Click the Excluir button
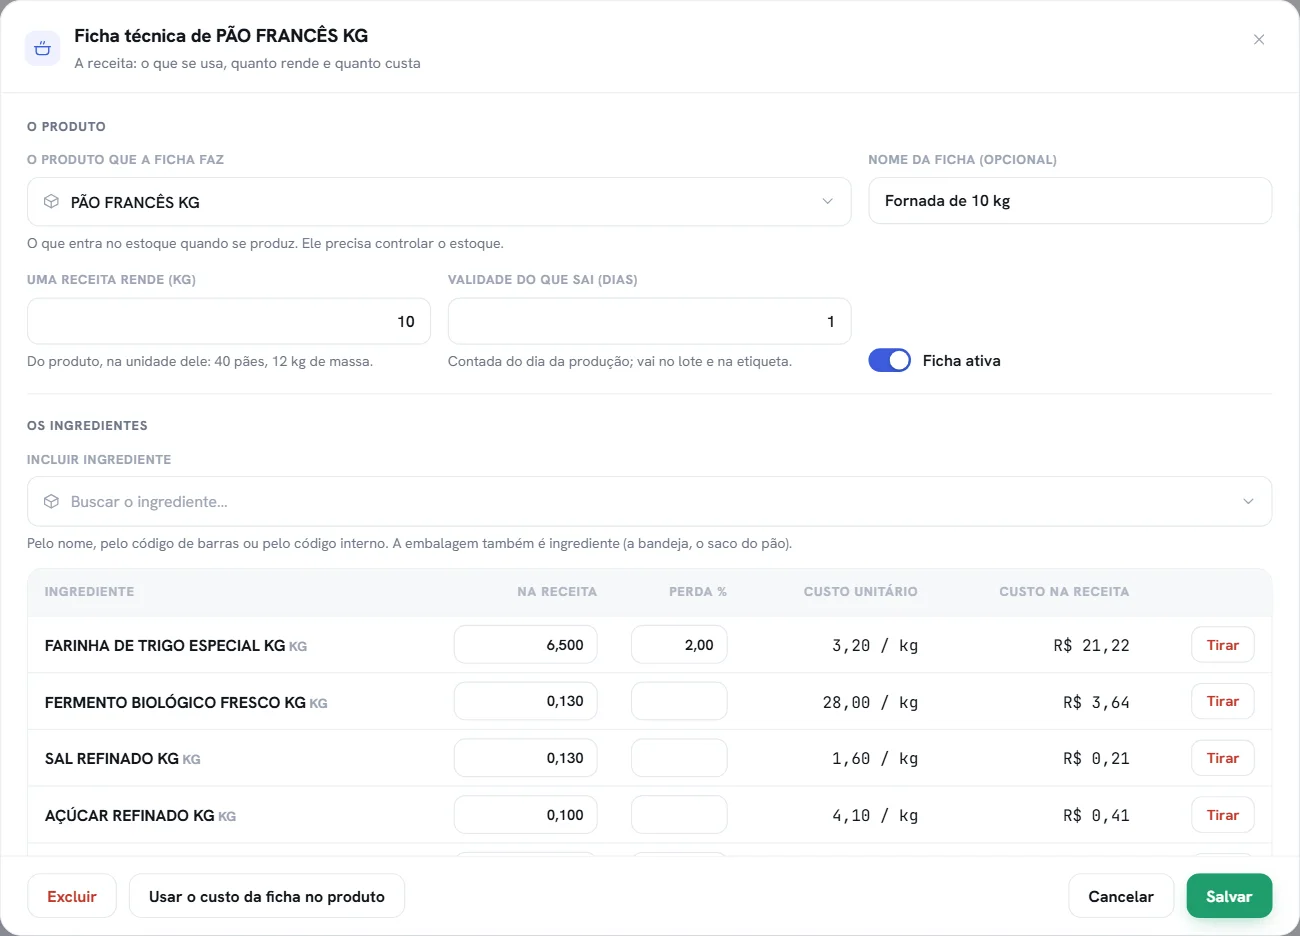This screenshot has width=1300, height=936. click(72, 896)
